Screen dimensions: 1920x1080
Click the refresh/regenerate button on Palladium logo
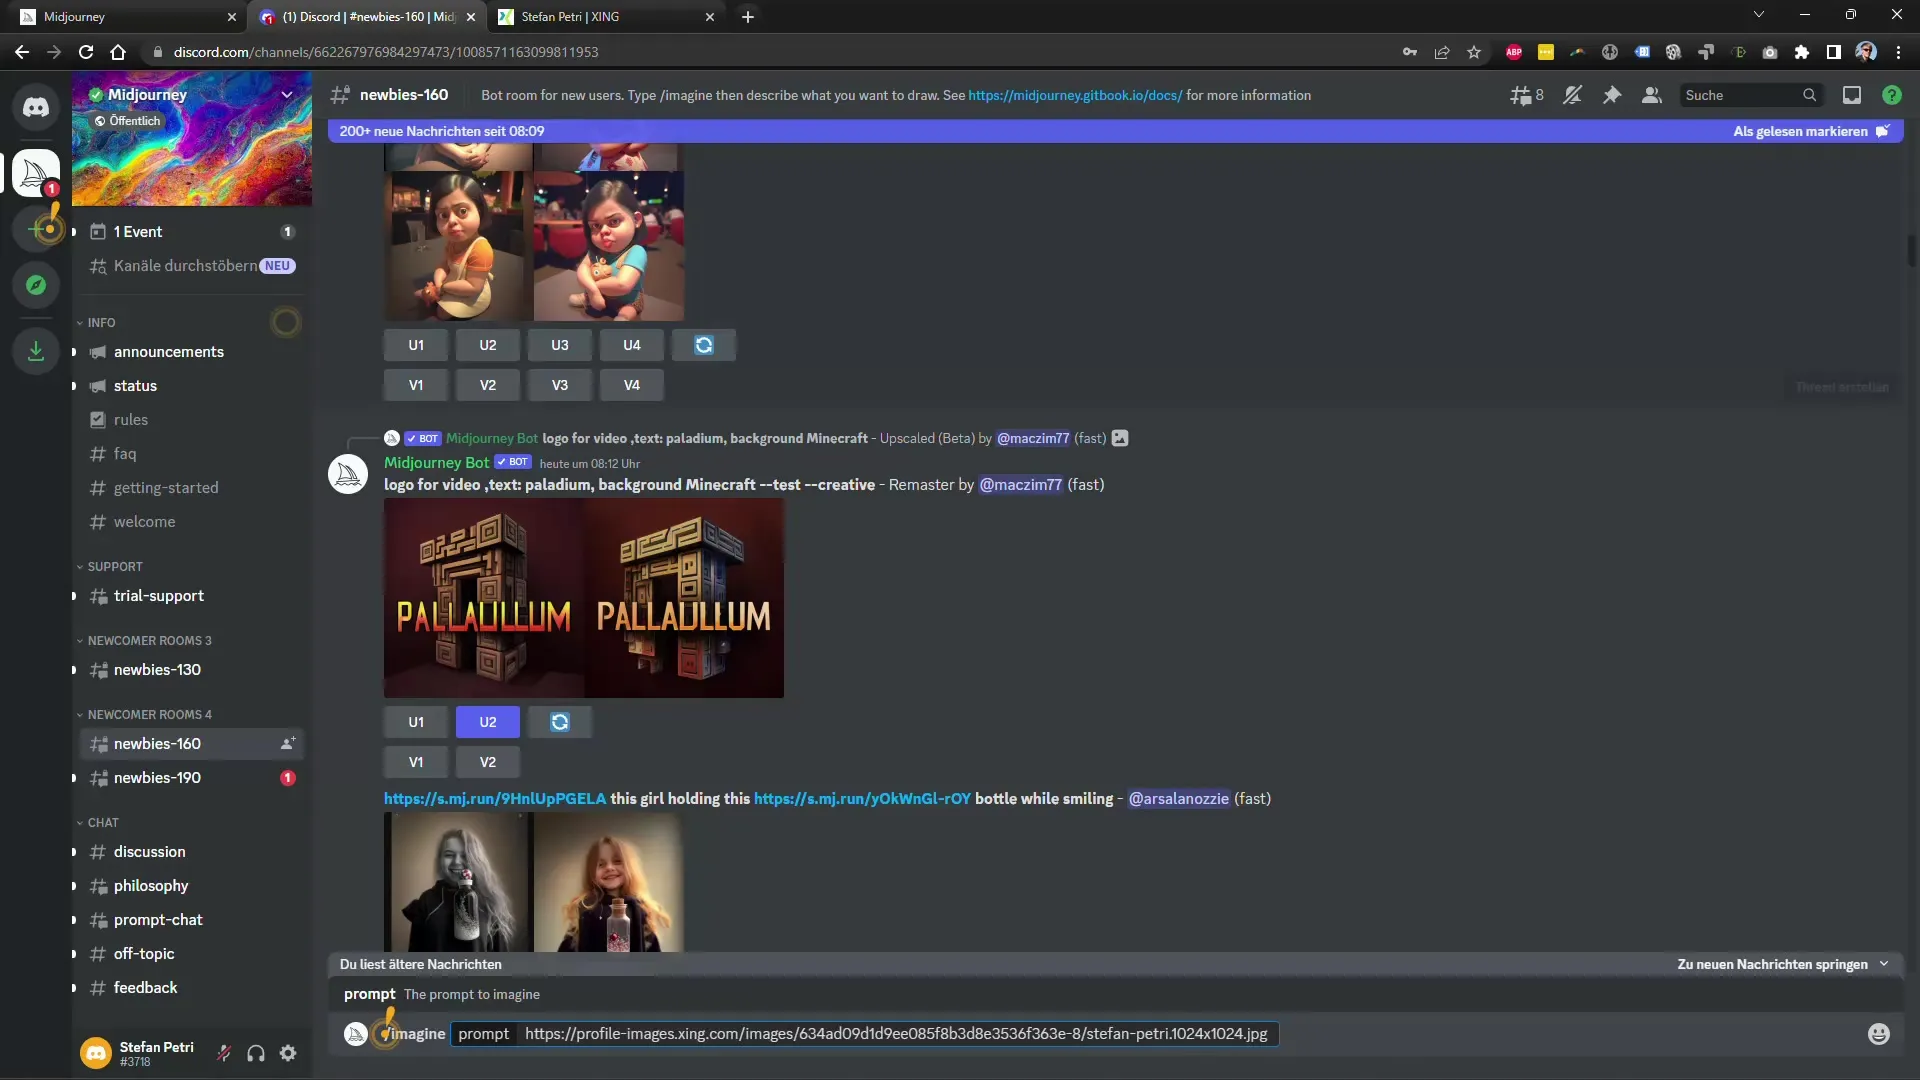559,721
